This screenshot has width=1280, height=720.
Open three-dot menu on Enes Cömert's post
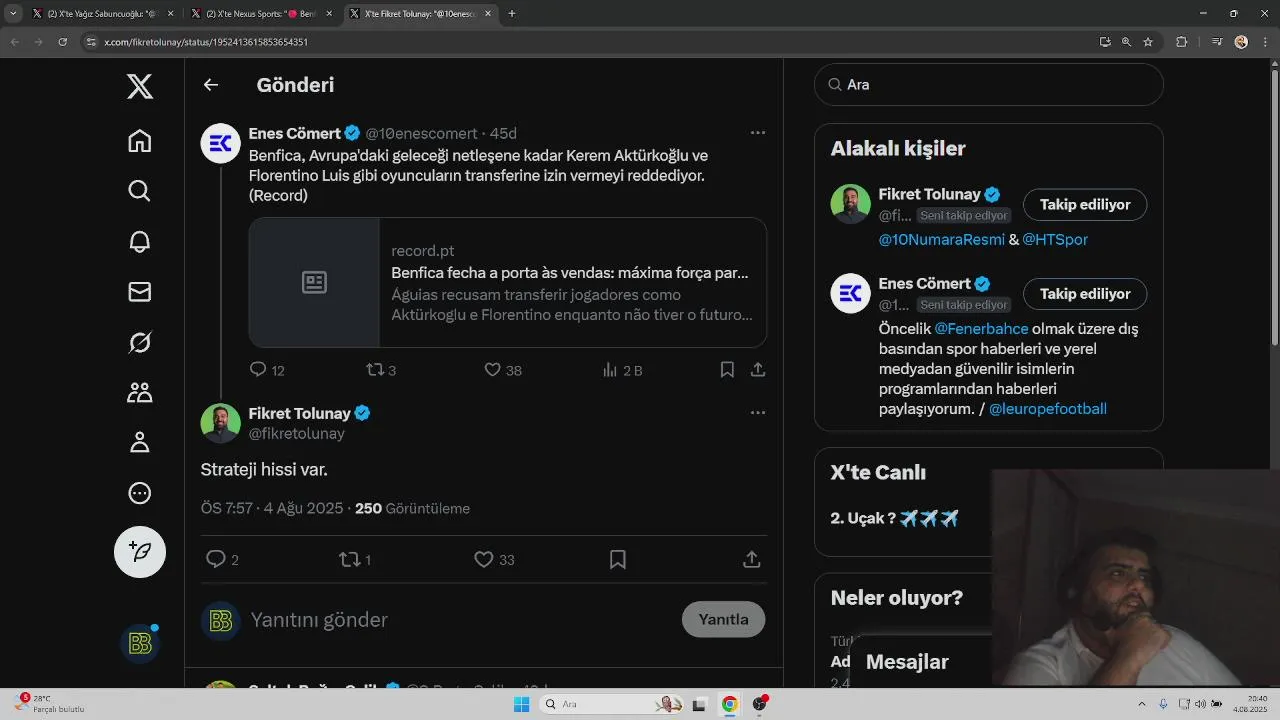tap(758, 133)
